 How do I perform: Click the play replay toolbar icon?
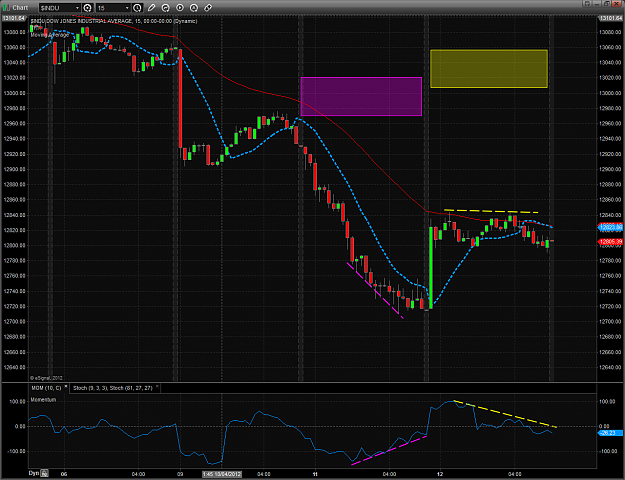click(180, 8)
